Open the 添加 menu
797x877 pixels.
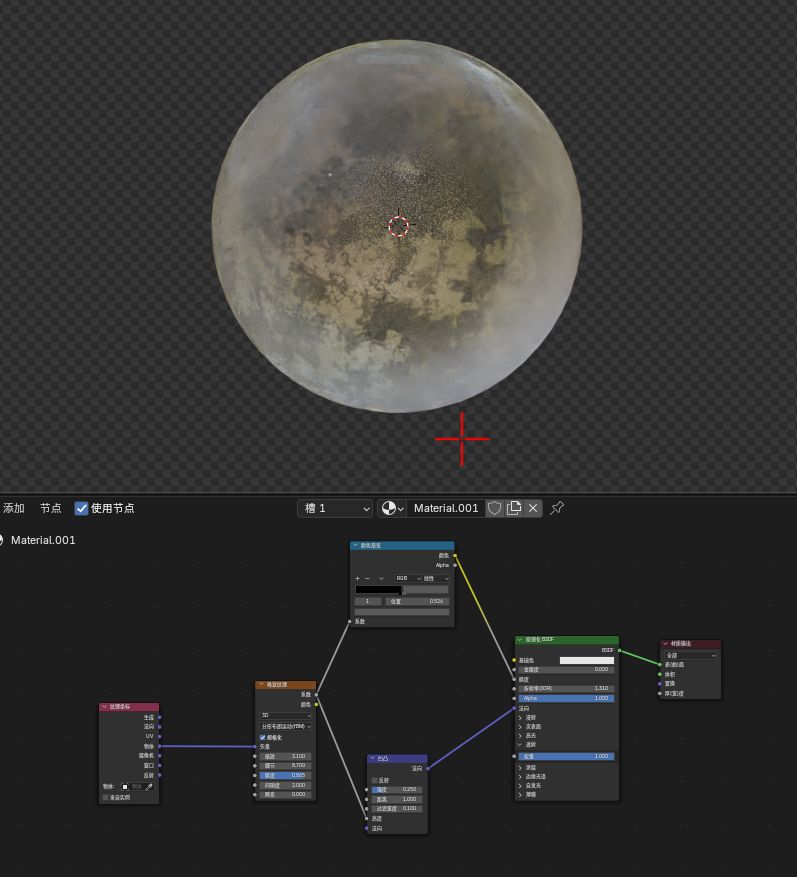point(14,508)
